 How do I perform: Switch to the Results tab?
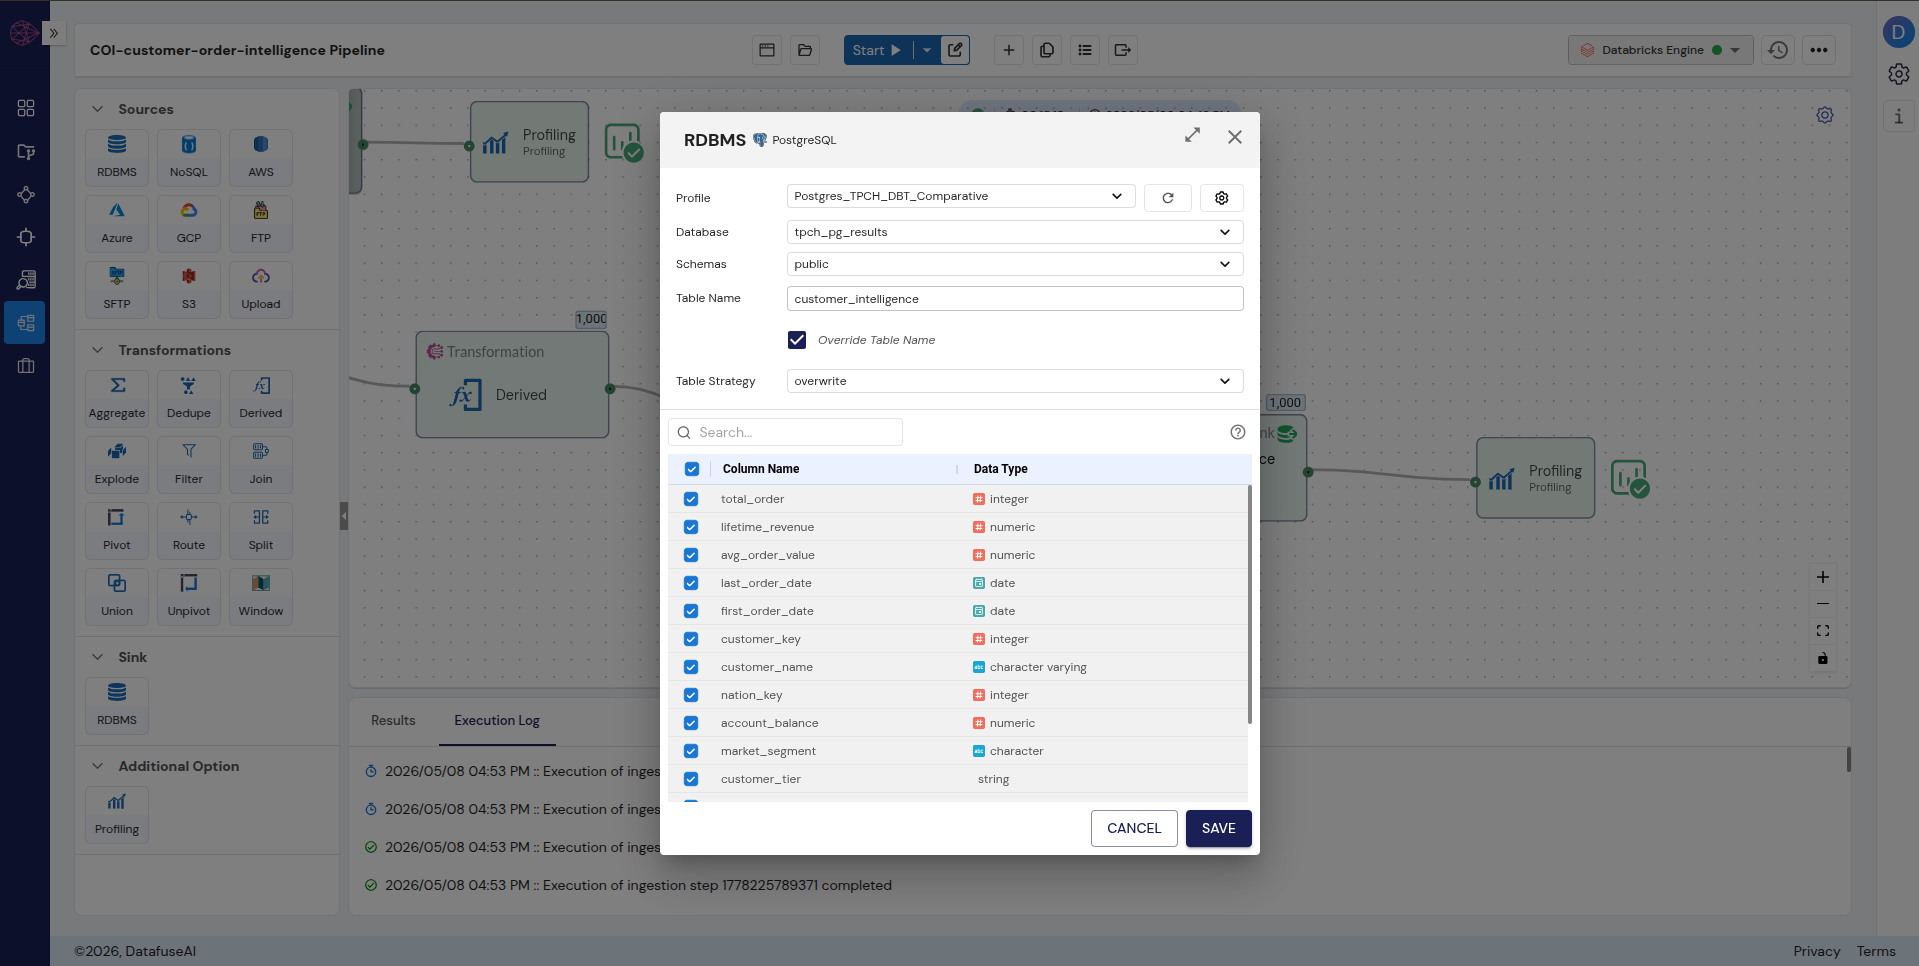pyautogui.click(x=393, y=720)
